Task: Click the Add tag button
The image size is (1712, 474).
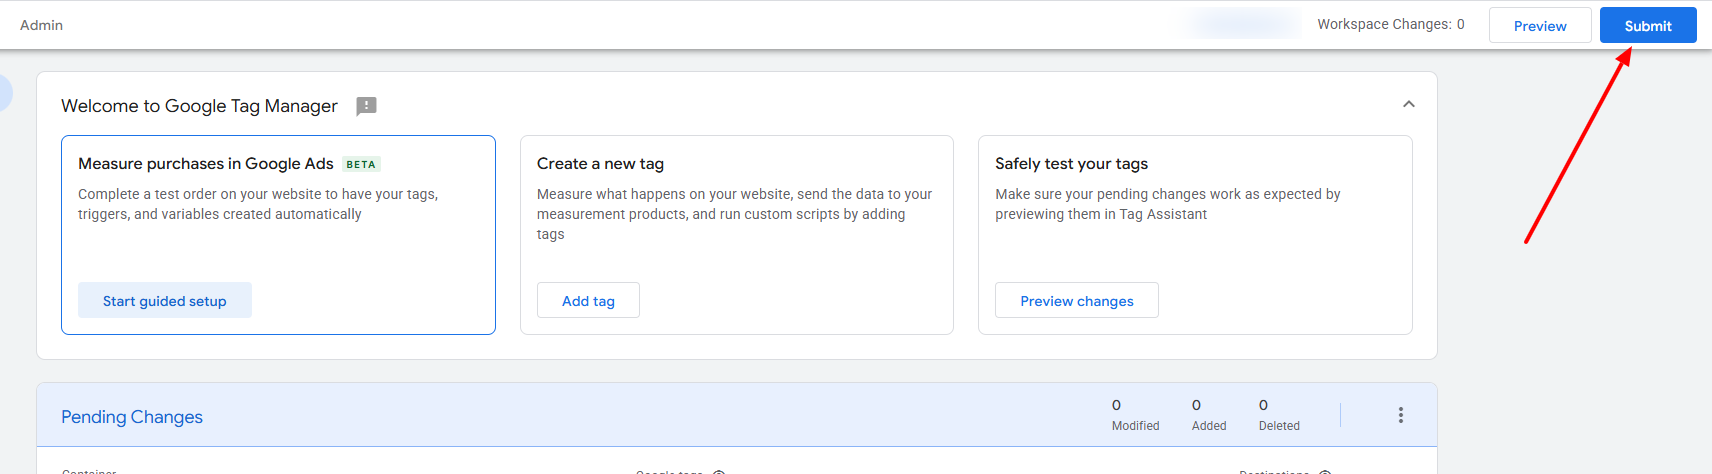Action: click(x=588, y=301)
